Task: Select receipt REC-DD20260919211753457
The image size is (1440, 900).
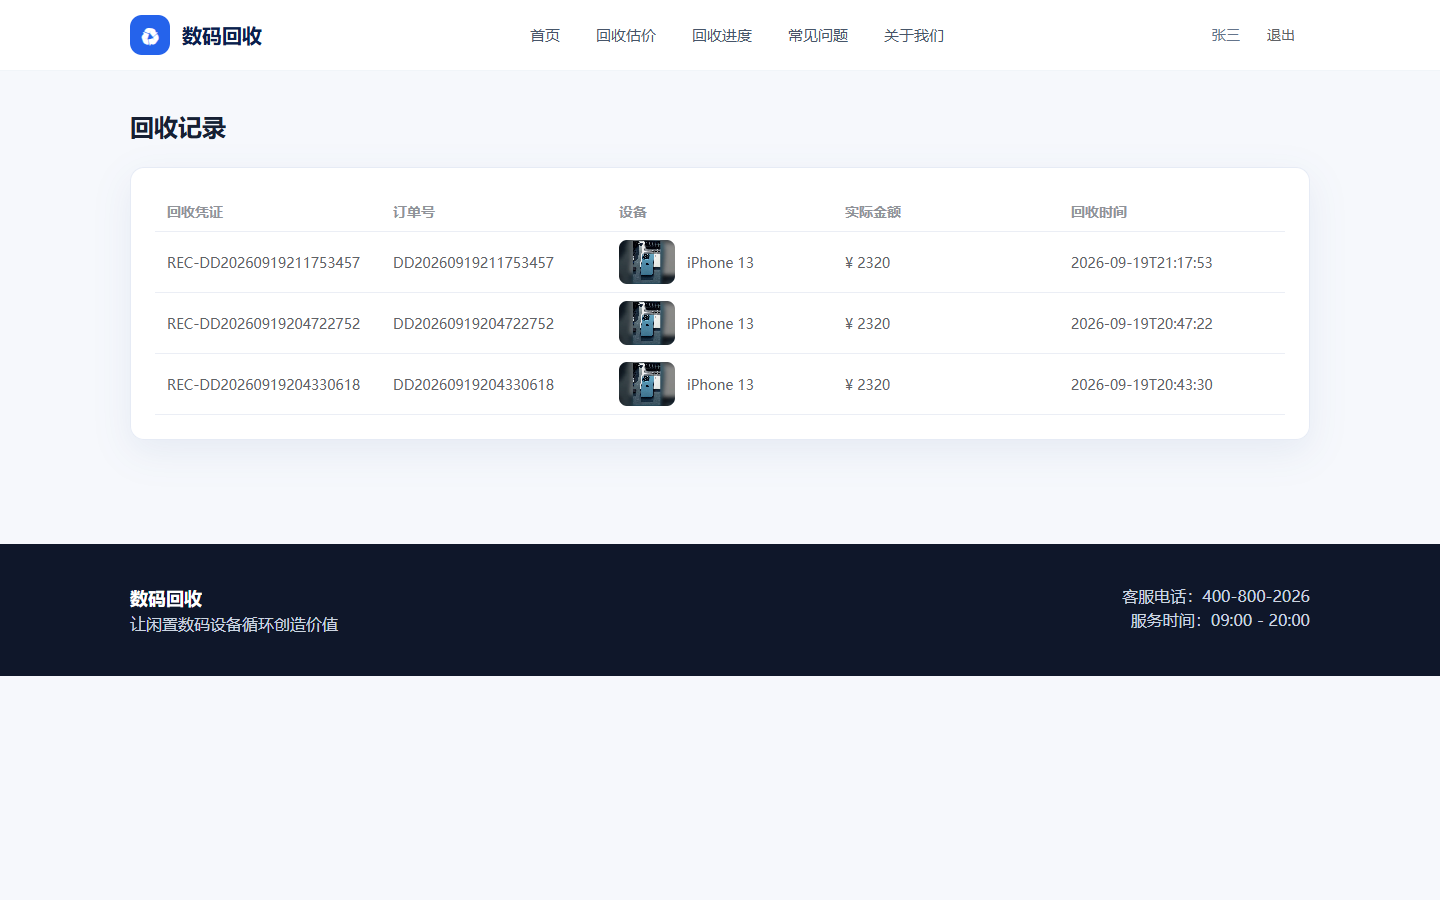Action: [263, 263]
